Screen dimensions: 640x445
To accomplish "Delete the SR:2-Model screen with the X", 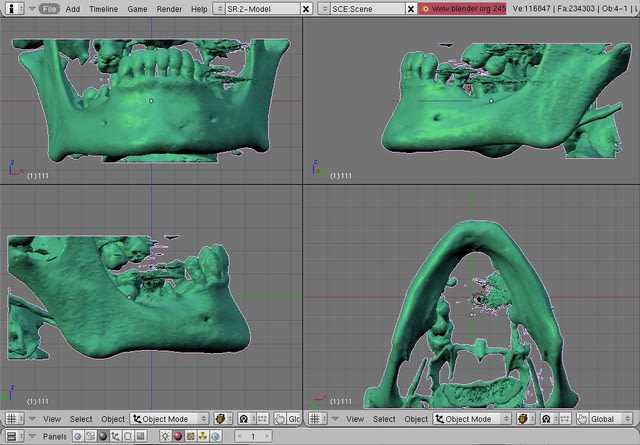I will click(306, 9).
